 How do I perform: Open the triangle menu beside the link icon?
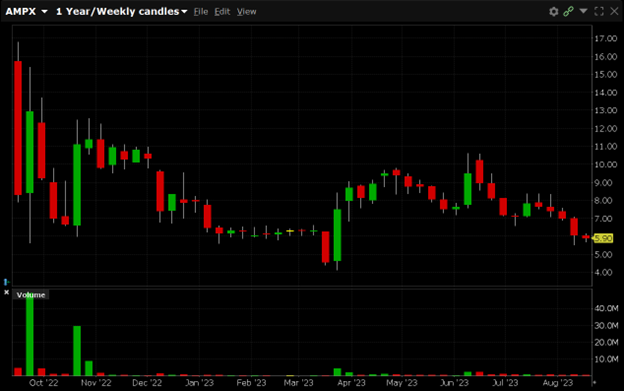click(583, 11)
